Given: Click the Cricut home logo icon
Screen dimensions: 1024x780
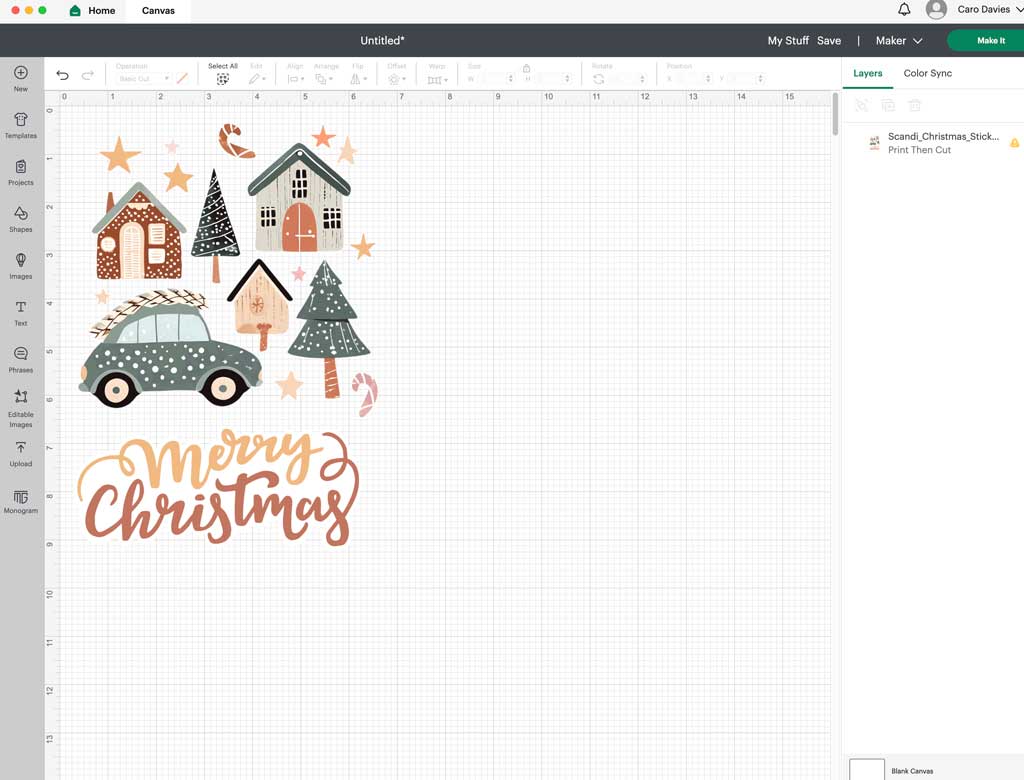Looking at the screenshot, I should (x=75, y=10).
